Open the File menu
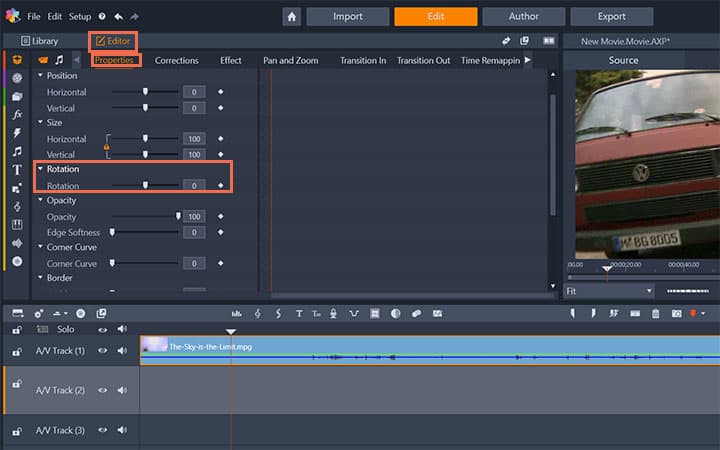 [34, 17]
